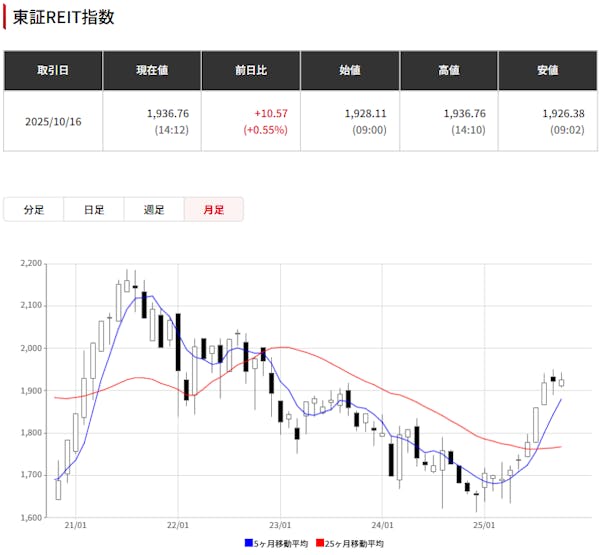
Task: Click the 1,900 y-axis label
Action: 31,390
